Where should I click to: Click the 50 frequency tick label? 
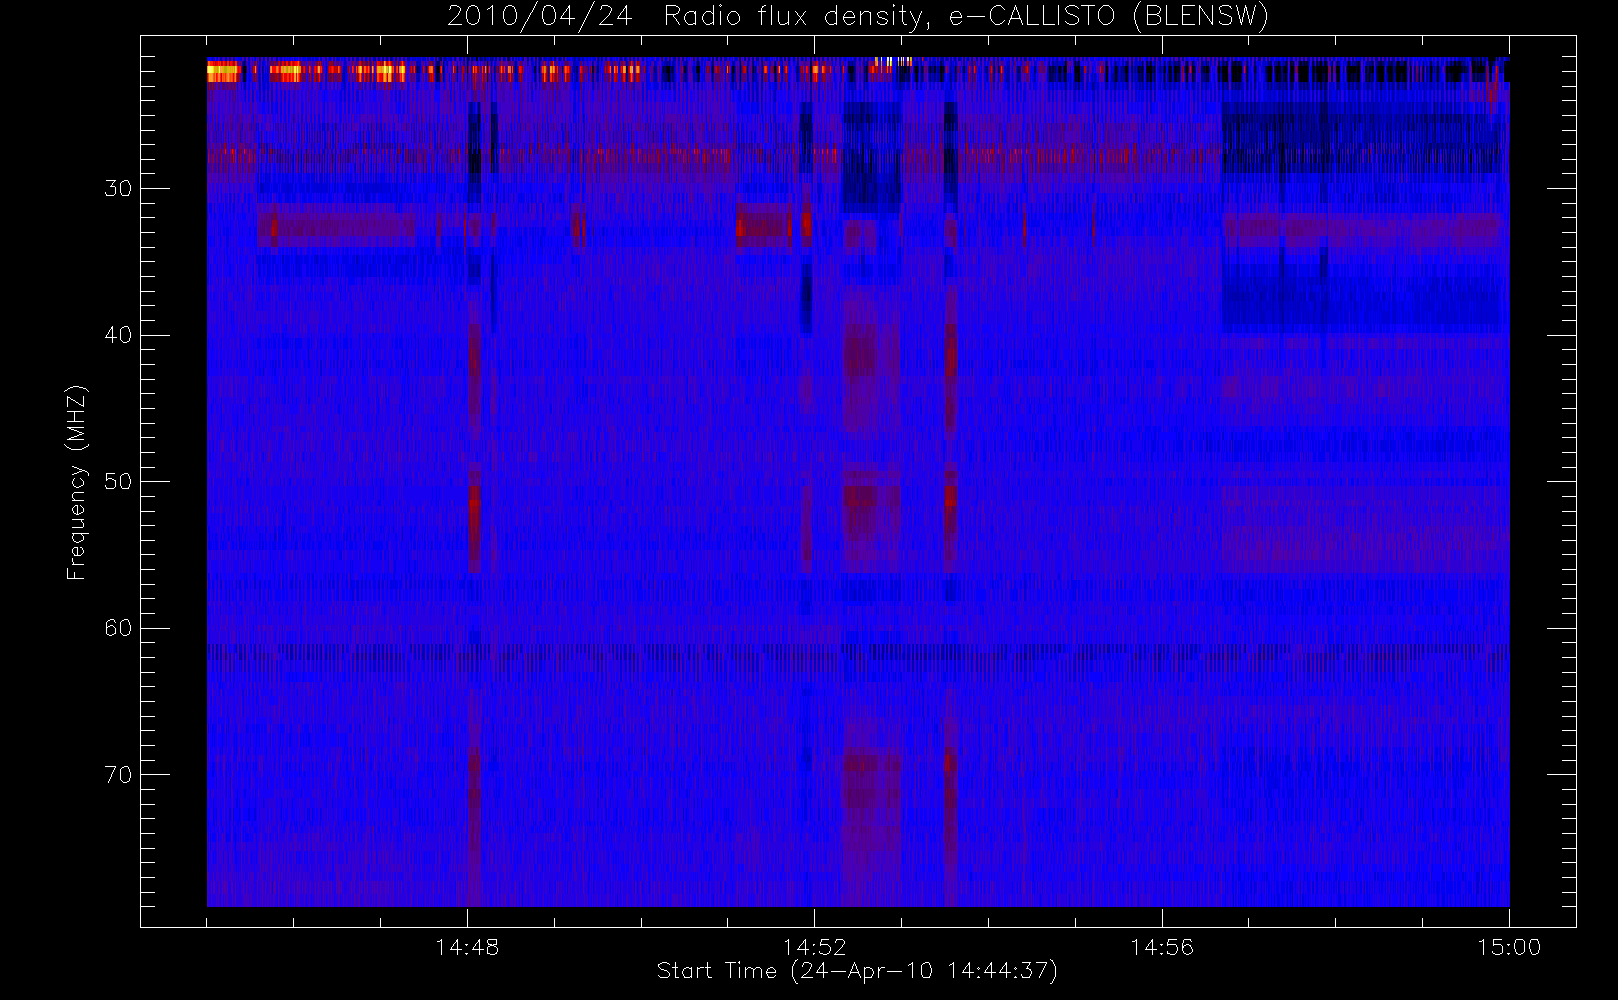tap(117, 482)
